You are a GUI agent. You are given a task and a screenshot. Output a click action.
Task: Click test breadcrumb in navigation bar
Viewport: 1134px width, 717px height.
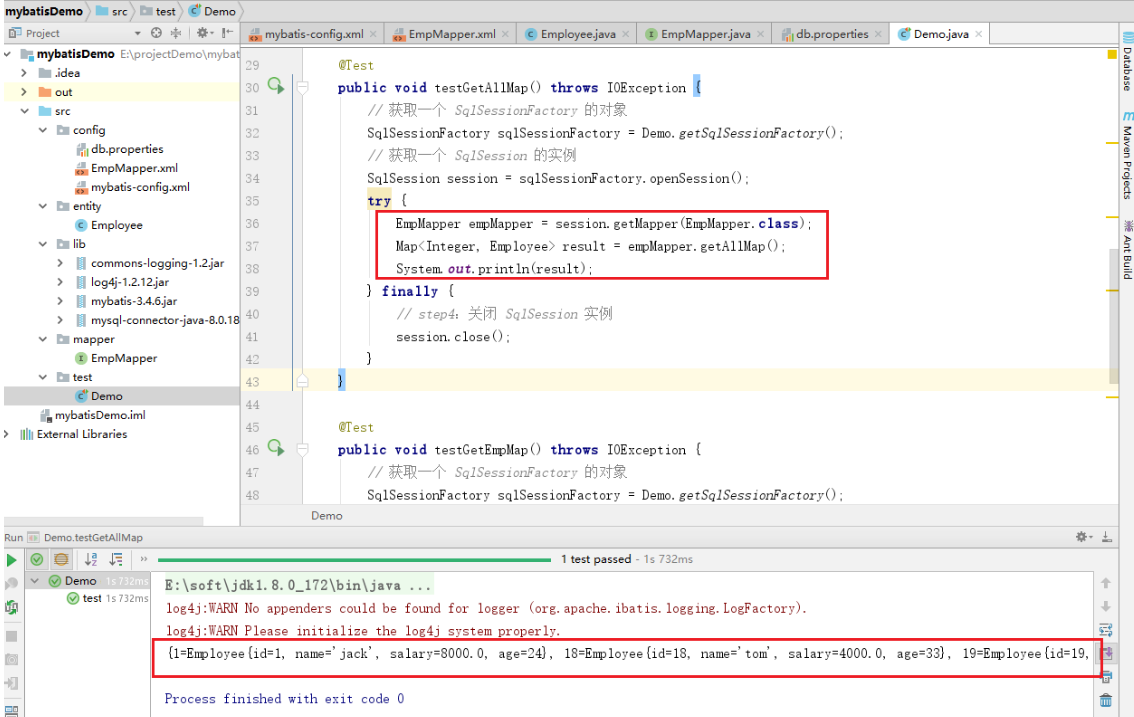(x=158, y=11)
